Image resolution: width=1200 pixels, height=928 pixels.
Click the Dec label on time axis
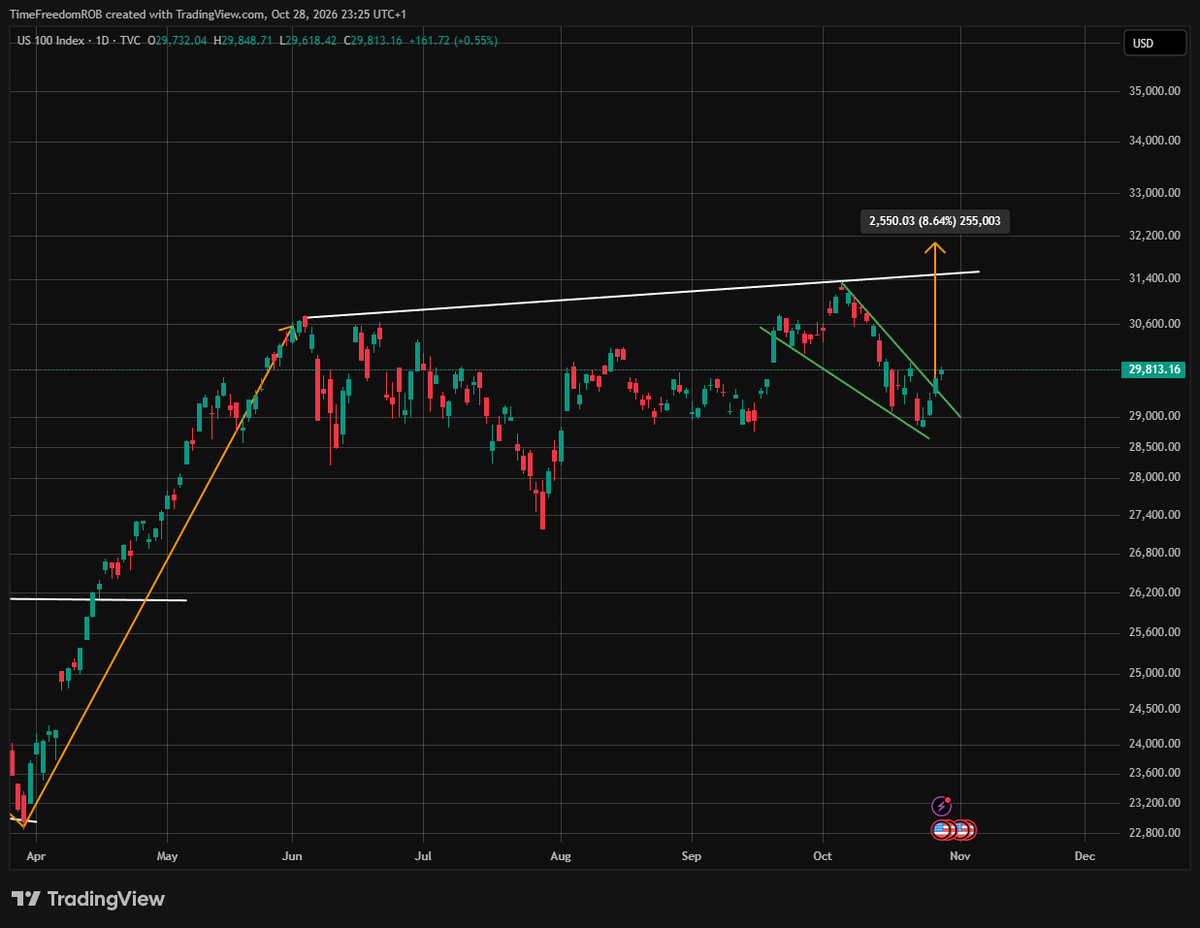pyautogui.click(x=1085, y=857)
